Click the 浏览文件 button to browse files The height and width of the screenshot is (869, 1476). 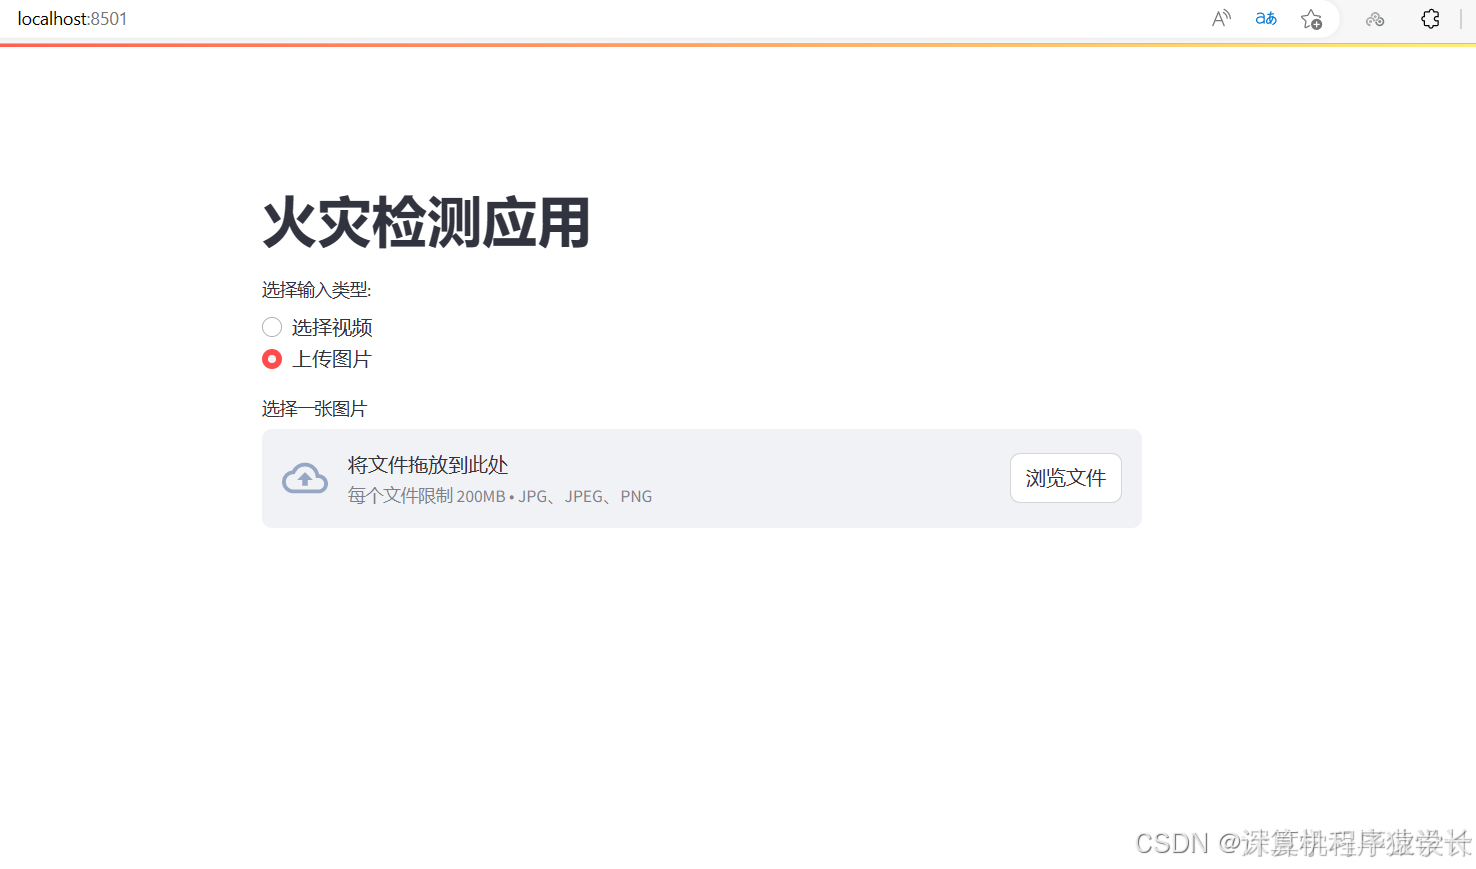(x=1065, y=478)
